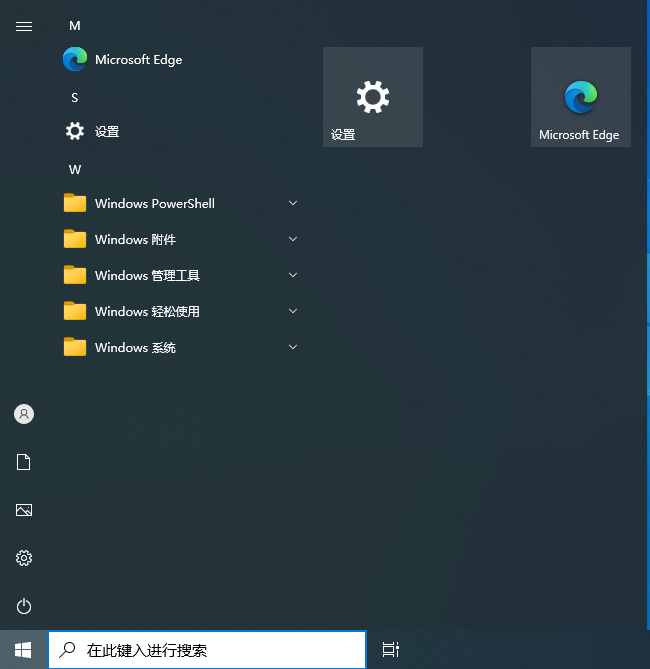Image resolution: width=650 pixels, height=669 pixels.
Task: Open the Pictures icon in Start sidebar
Action: tap(24, 510)
